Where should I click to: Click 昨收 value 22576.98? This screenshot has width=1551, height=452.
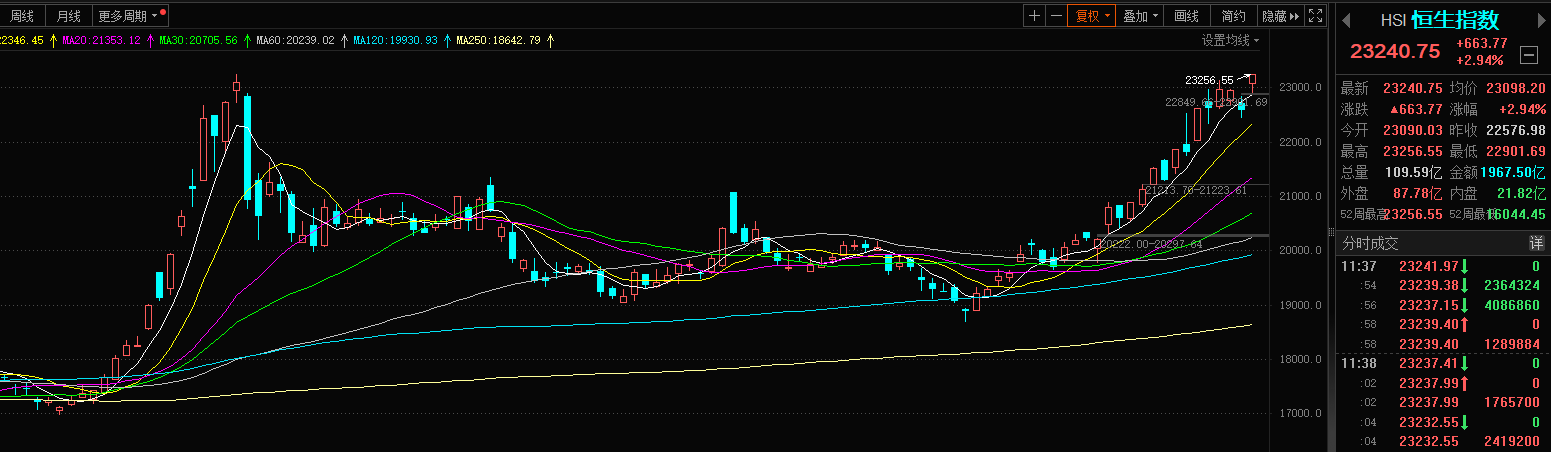click(1516, 130)
